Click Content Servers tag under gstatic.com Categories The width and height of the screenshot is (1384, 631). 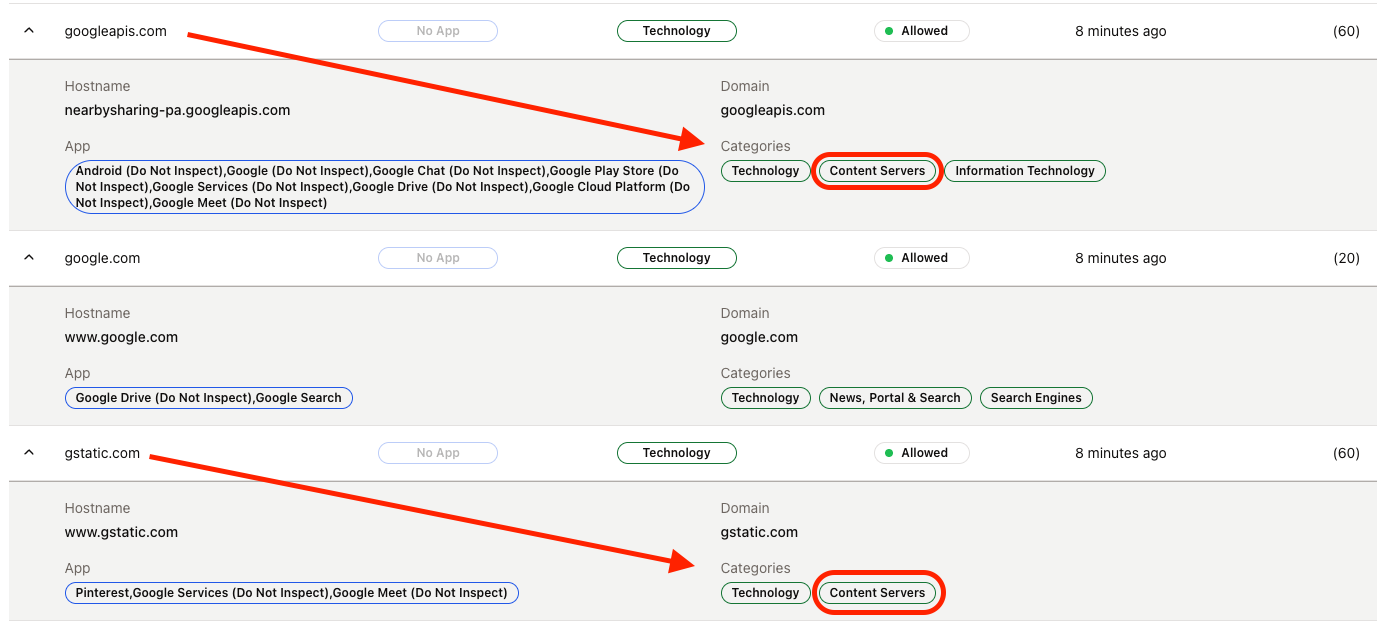[878, 593]
